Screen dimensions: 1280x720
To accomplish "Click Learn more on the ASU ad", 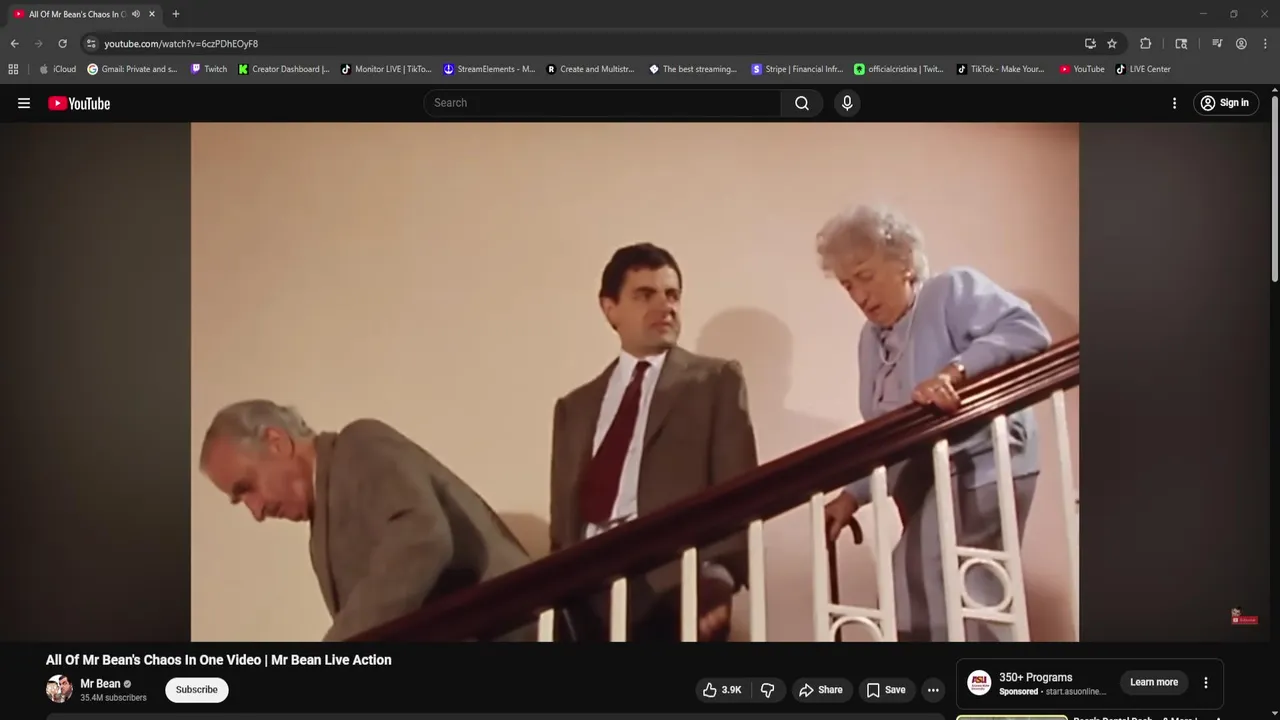I will pyautogui.click(x=1154, y=682).
